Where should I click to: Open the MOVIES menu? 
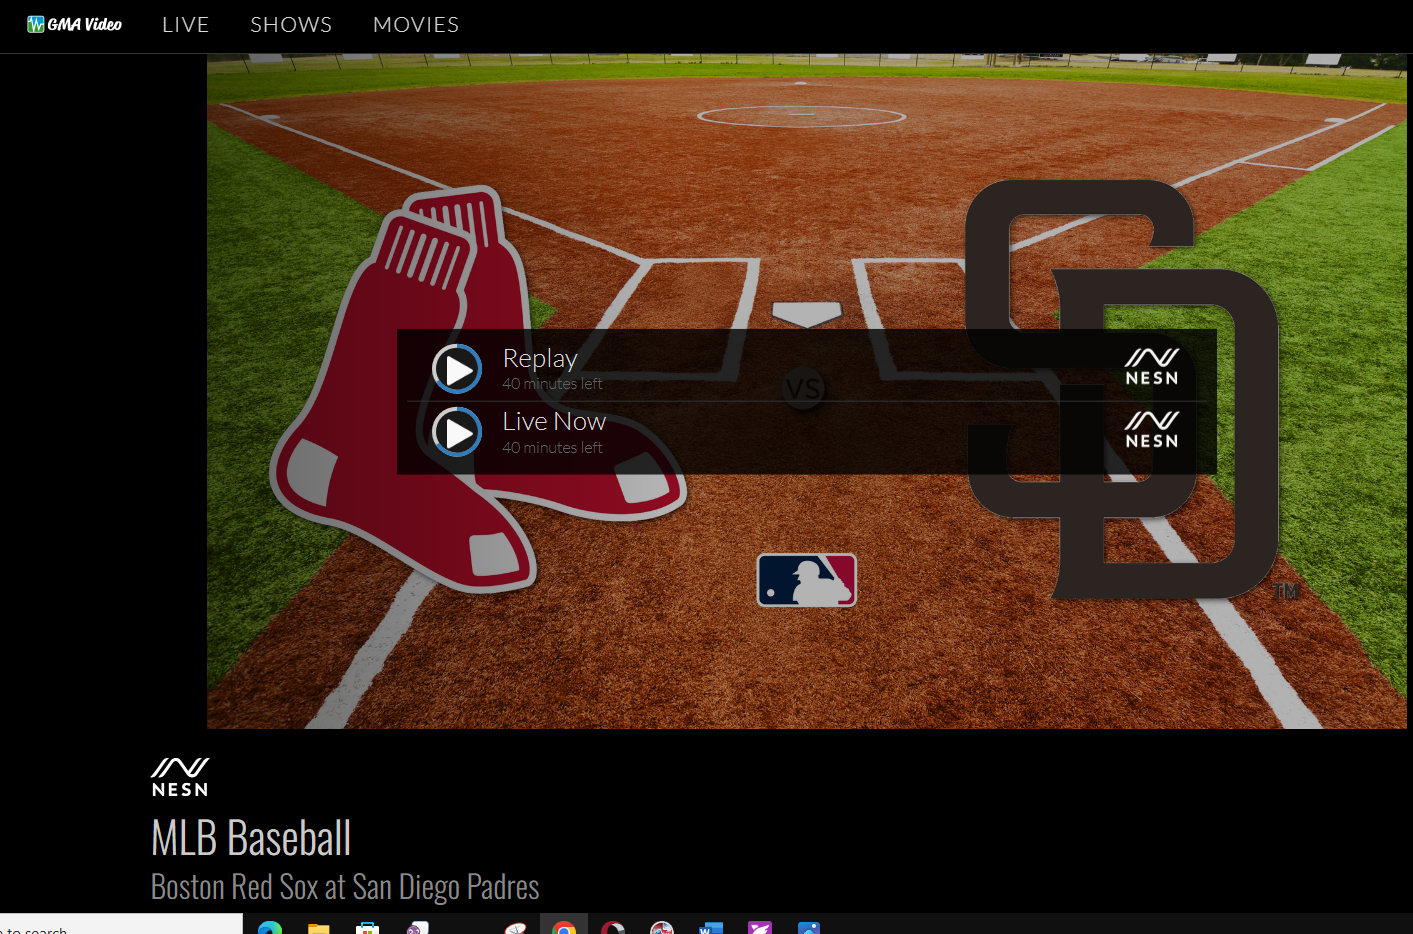point(416,24)
